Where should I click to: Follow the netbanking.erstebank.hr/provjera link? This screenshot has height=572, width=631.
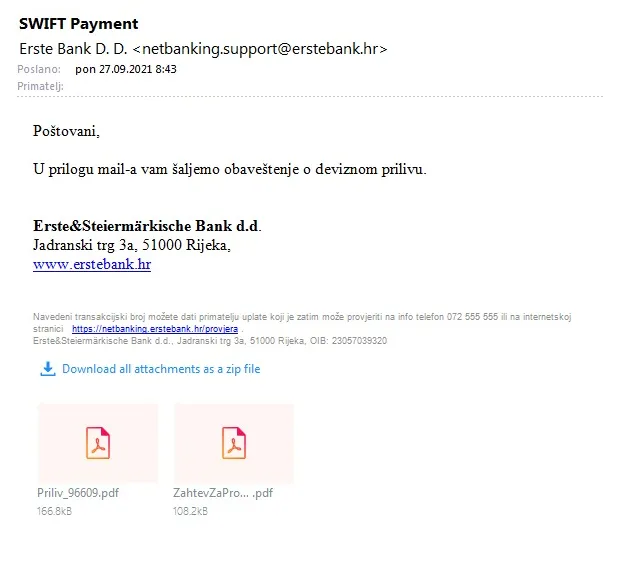[x=155, y=329]
